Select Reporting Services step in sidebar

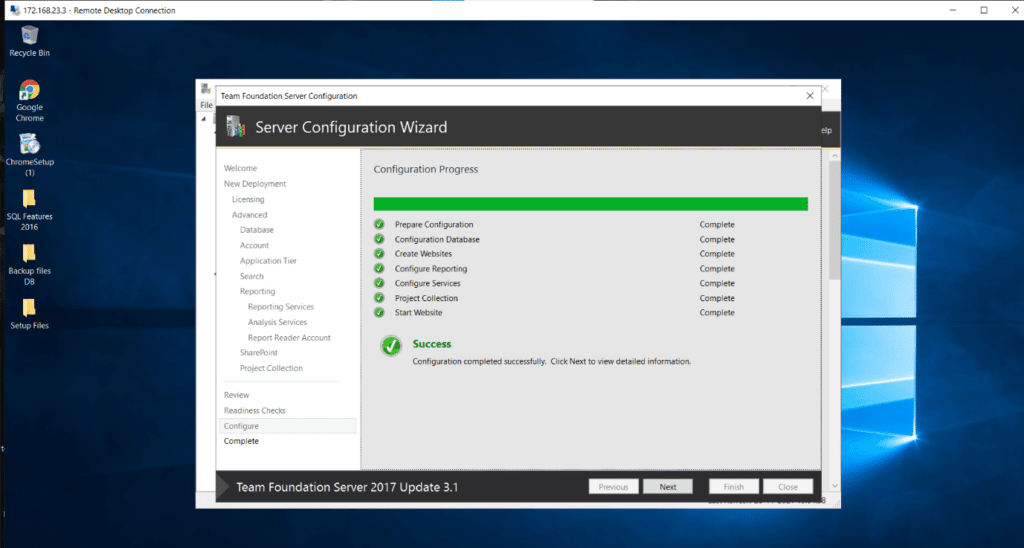(281, 306)
